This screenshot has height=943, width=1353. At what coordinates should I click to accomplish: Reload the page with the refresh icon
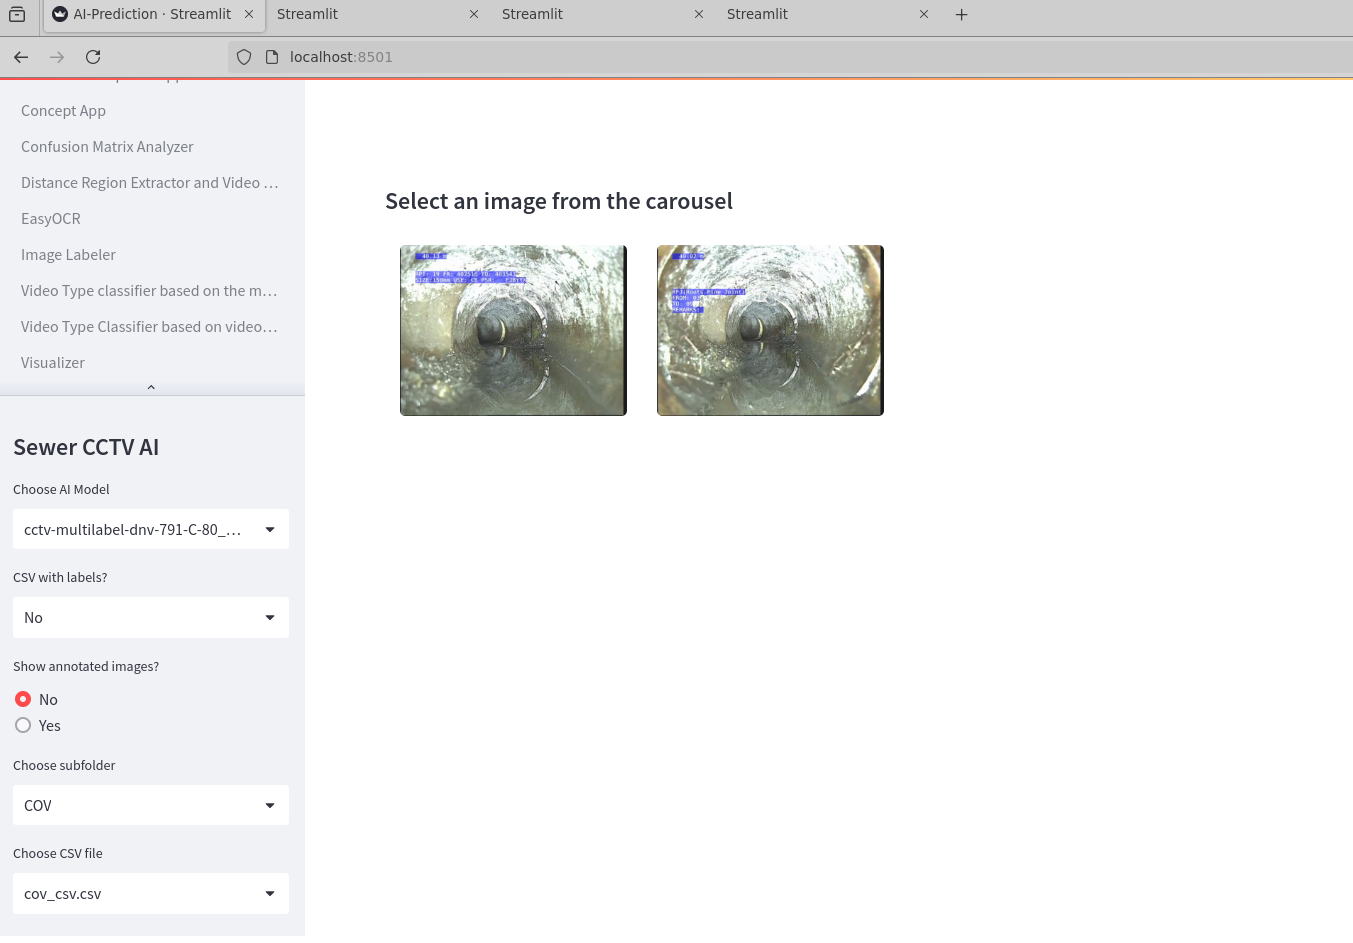(x=93, y=57)
